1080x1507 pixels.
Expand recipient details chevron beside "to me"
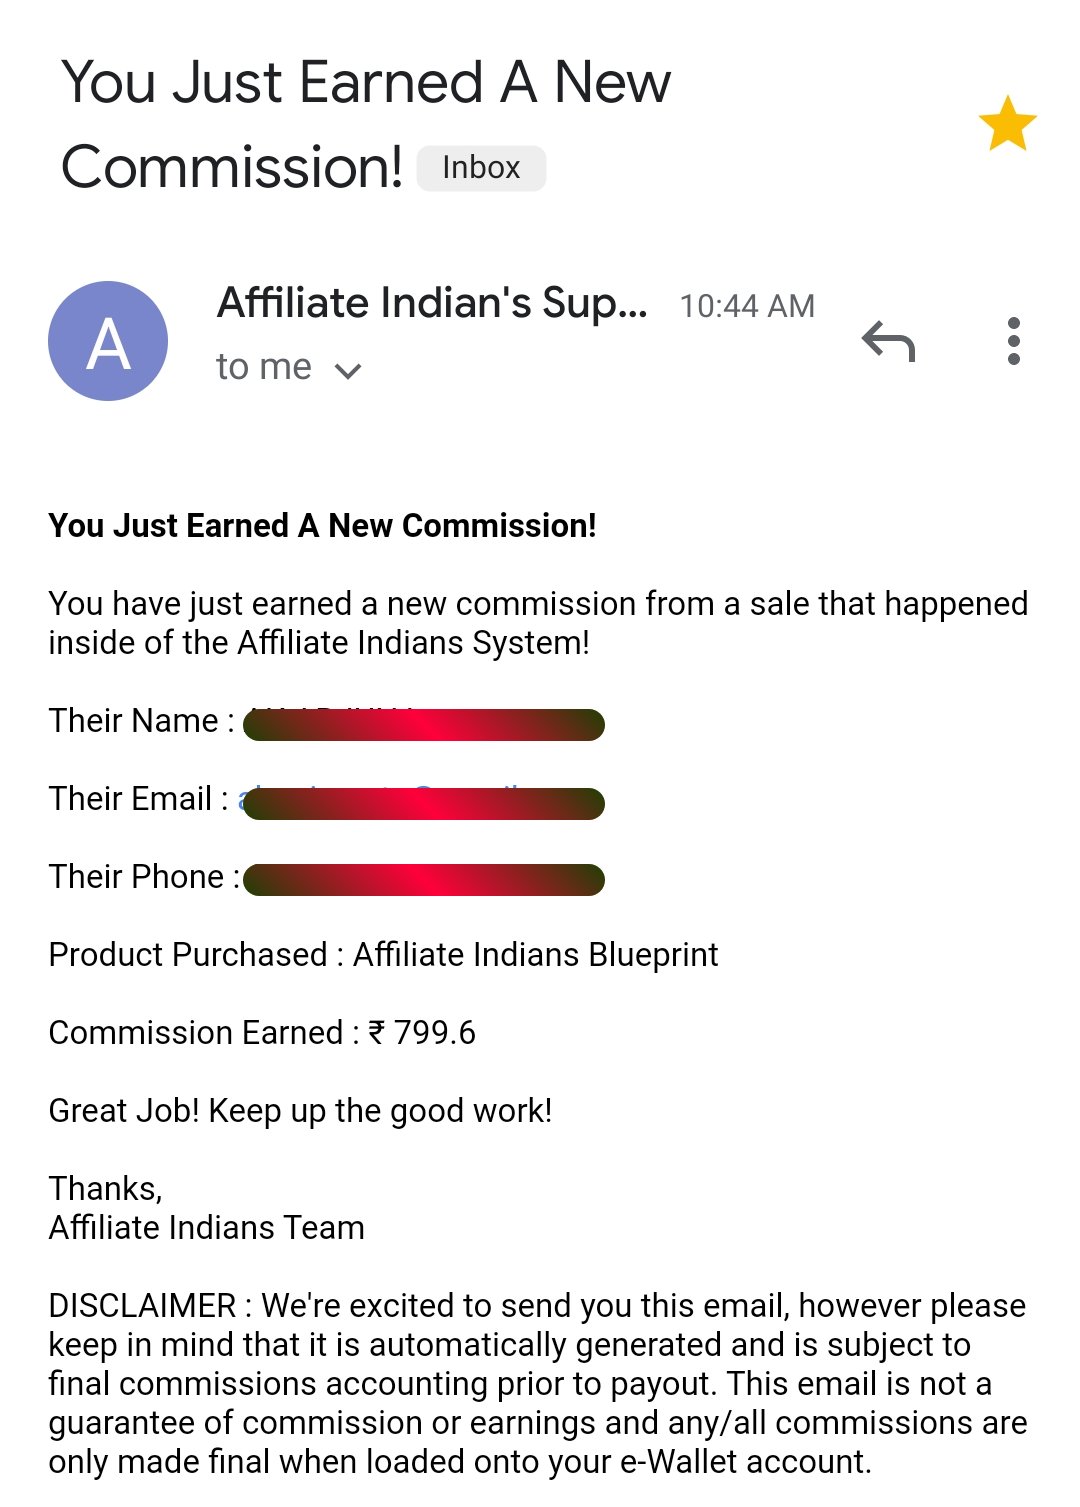click(x=348, y=371)
